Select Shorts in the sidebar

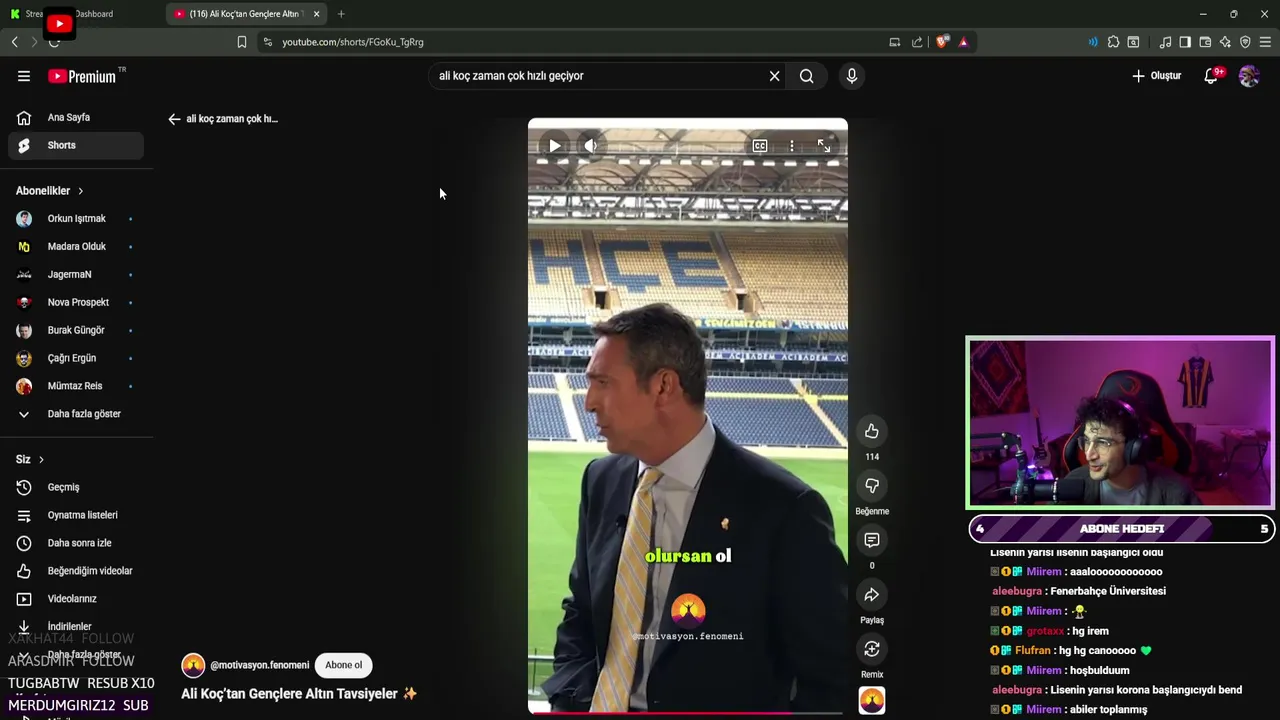[76, 146]
